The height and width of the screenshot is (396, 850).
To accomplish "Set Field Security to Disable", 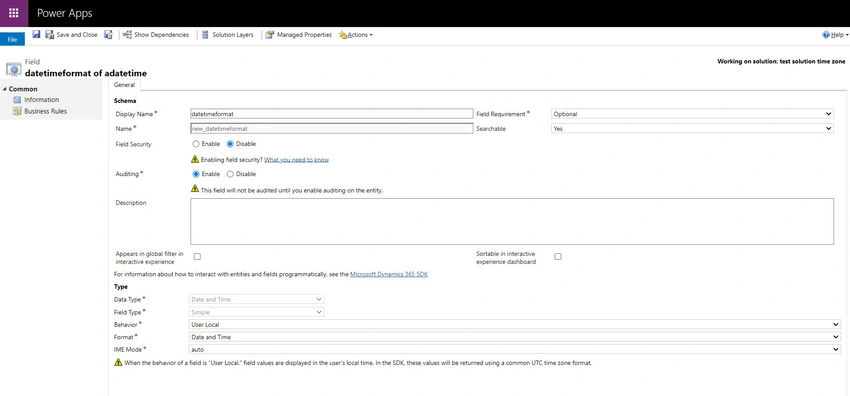I will point(230,144).
